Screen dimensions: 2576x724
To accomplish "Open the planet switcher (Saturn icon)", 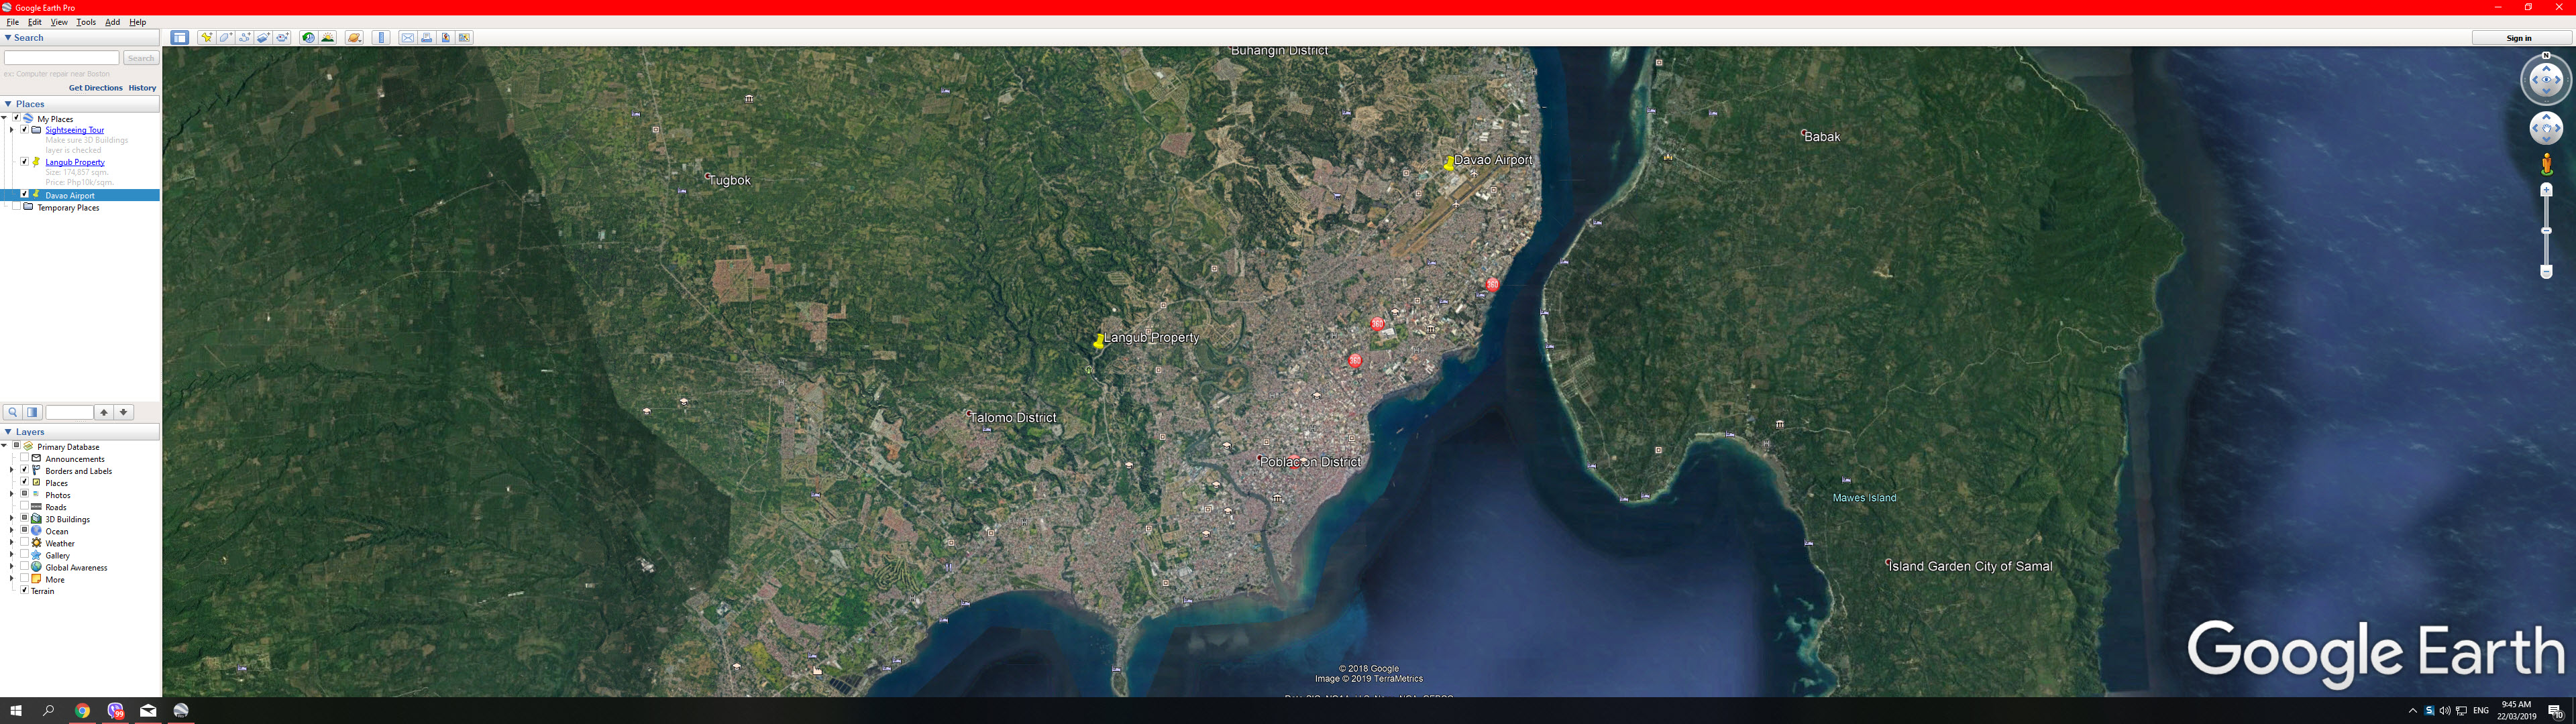I will pyautogui.click(x=354, y=38).
